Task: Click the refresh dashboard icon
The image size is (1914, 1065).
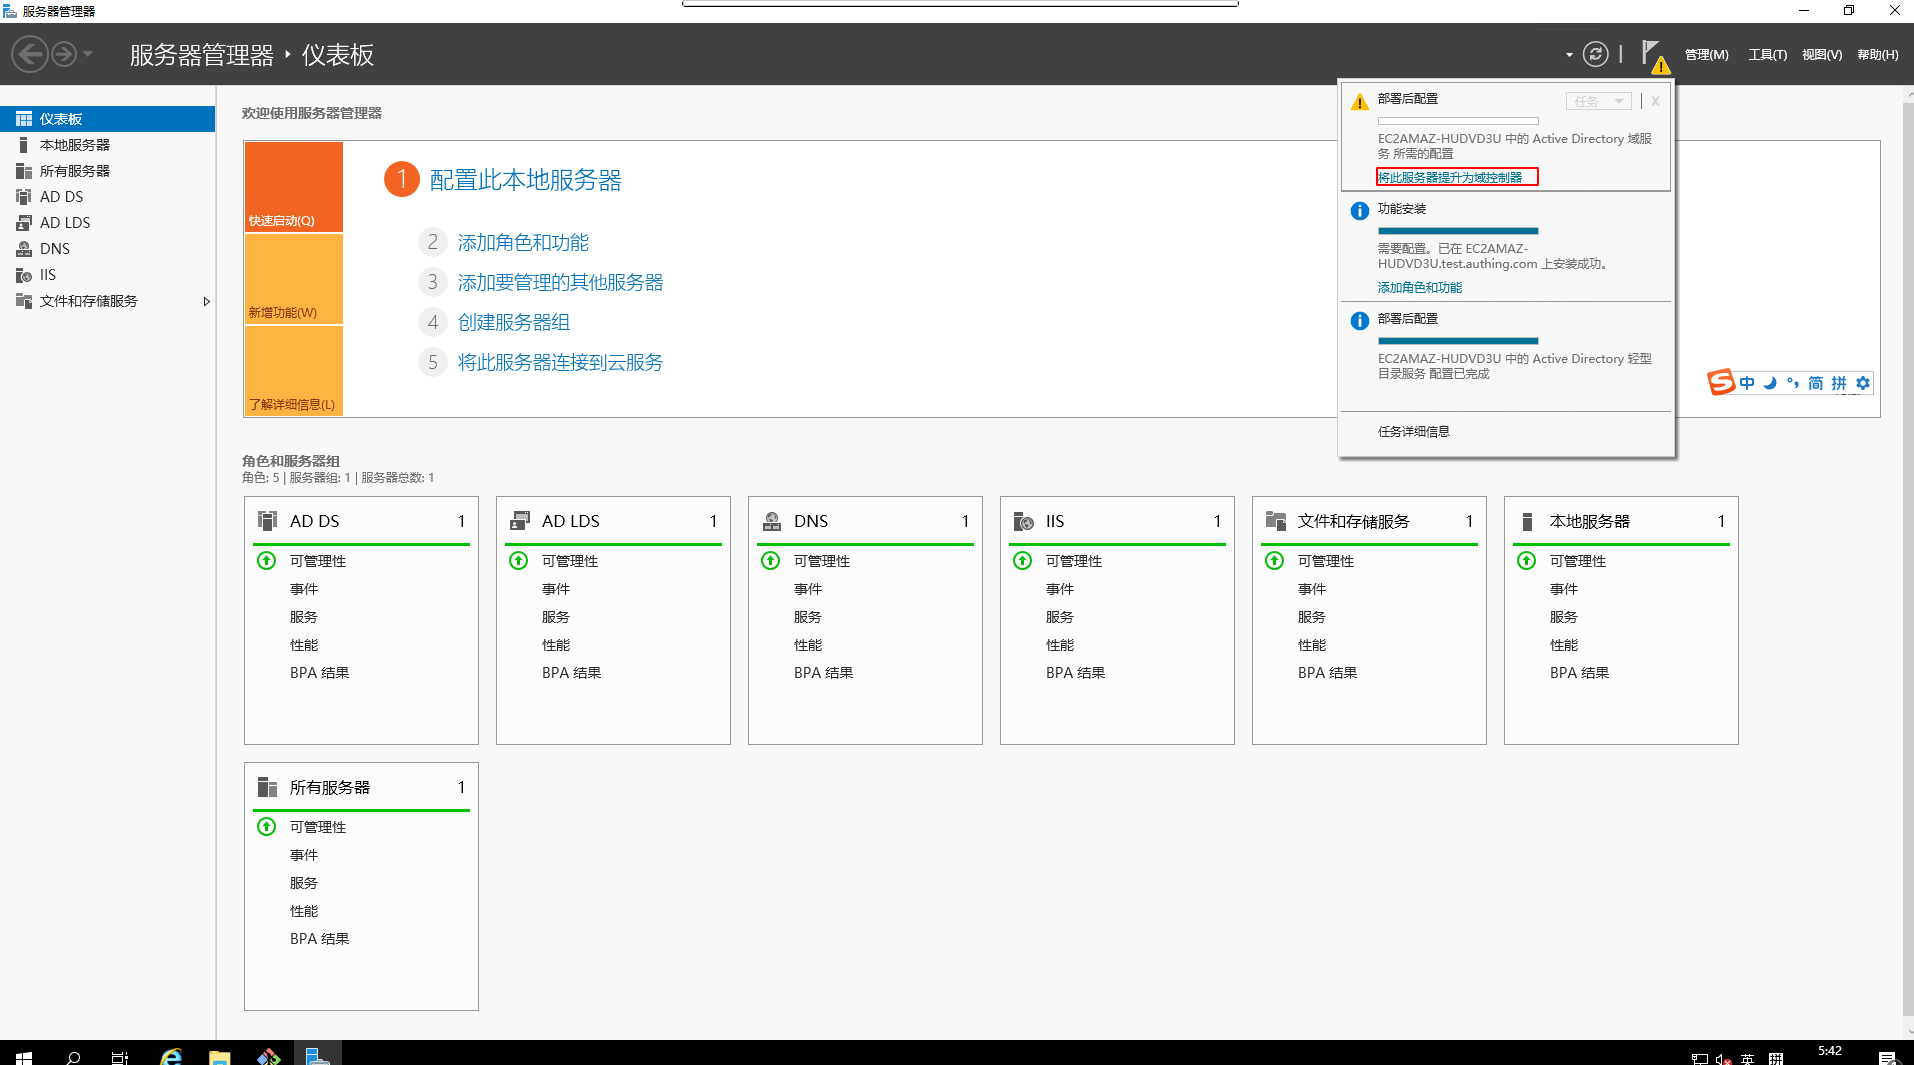Action: (x=1596, y=54)
